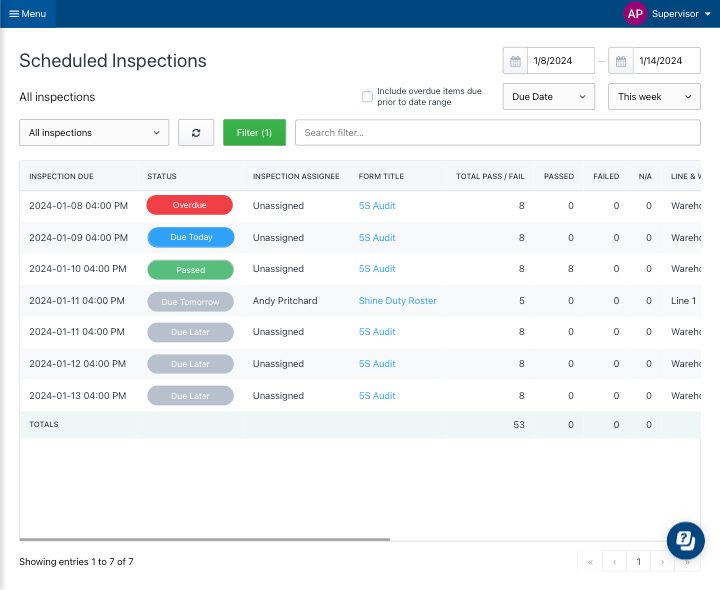Click the blue Due Today status badge
Screen dimensions: 720x590
pyautogui.click(x=191, y=237)
